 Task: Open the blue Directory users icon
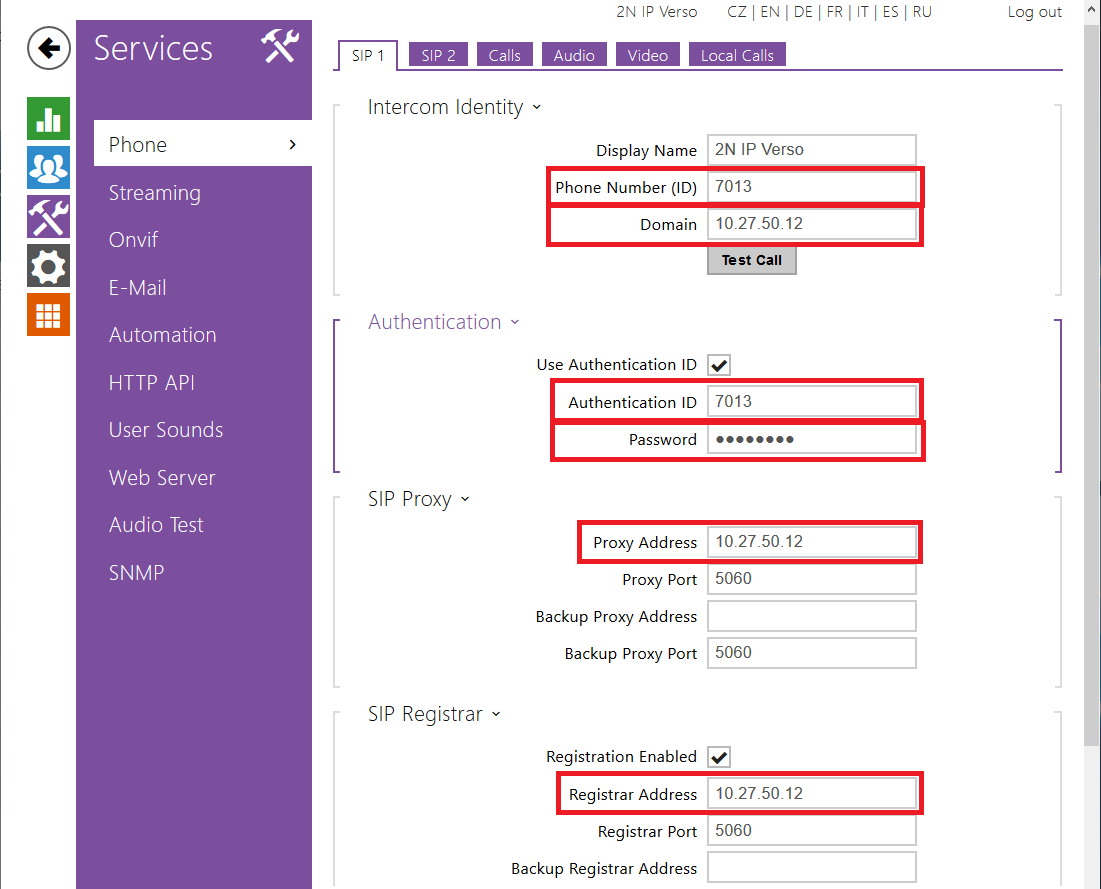click(48, 168)
